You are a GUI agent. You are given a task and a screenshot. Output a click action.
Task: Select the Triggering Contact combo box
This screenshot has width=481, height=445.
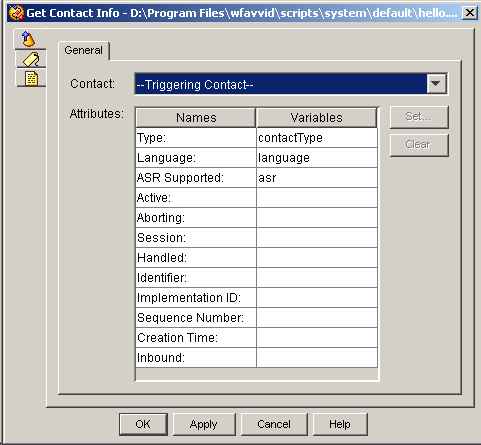click(291, 84)
